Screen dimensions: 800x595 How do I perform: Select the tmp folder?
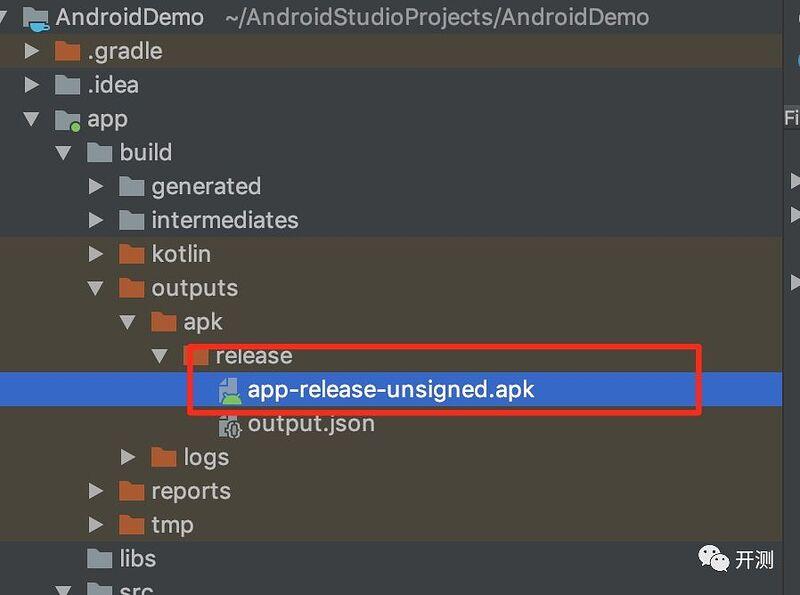point(172,525)
